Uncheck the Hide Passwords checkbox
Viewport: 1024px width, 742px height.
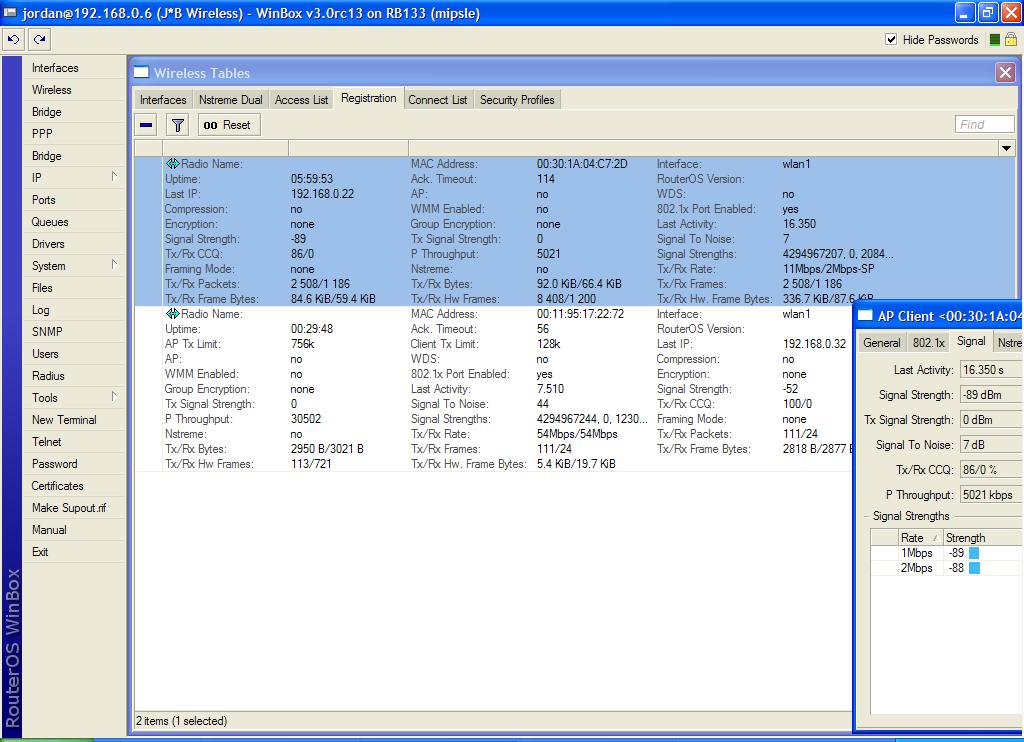point(891,40)
